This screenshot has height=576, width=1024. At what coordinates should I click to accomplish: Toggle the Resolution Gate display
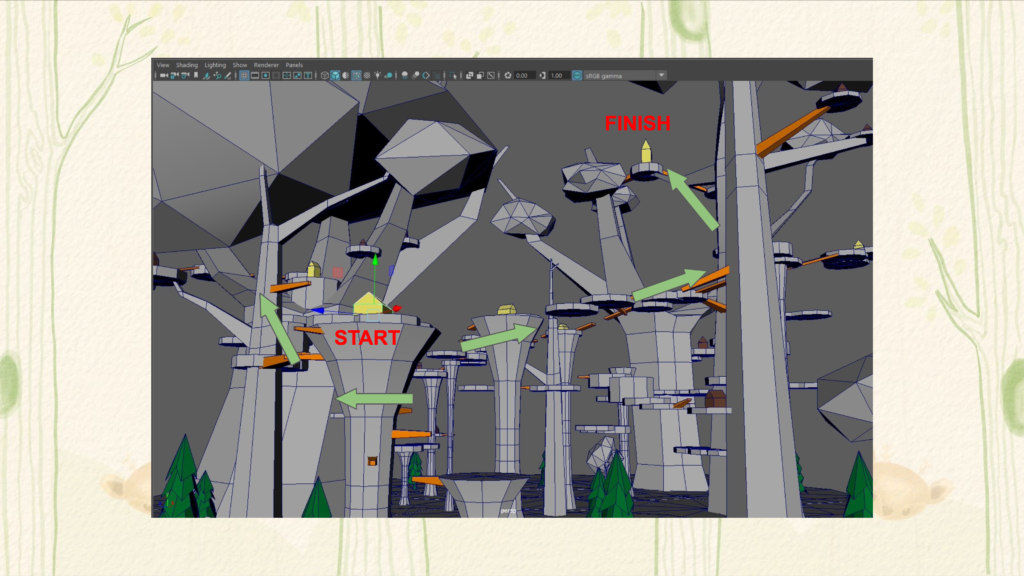click(x=266, y=76)
